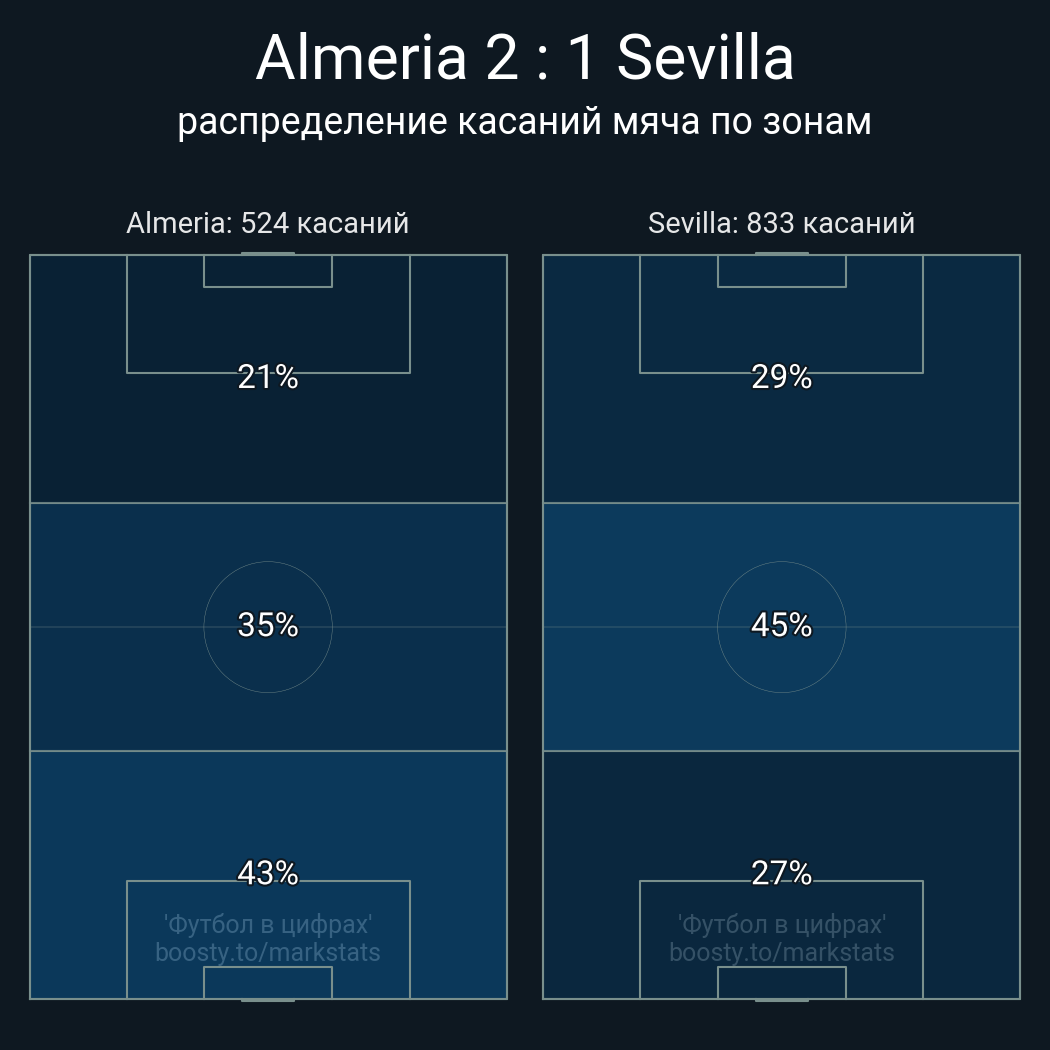Viewport: 1050px width, 1050px height.
Task: Click the bottom goal box on Almeria's pitch
Action: (268, 982)
